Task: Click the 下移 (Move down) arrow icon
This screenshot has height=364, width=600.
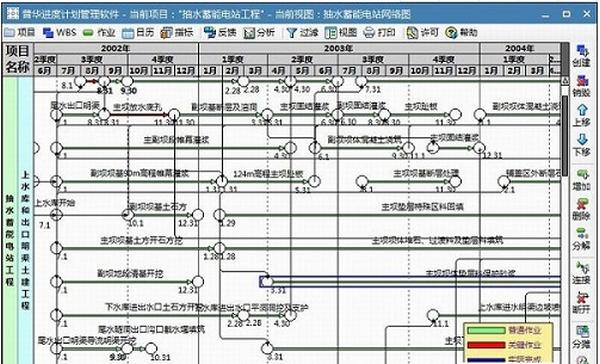Action: [x=582, y=145]
